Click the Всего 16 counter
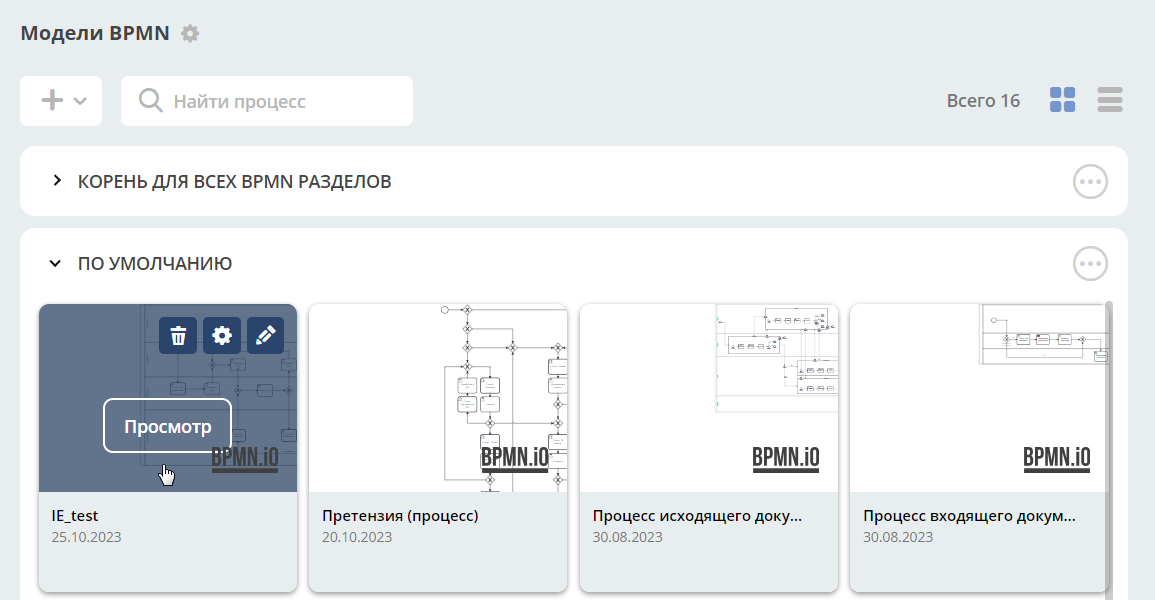This screenshot has width=1155, height=600. (983, 101)
